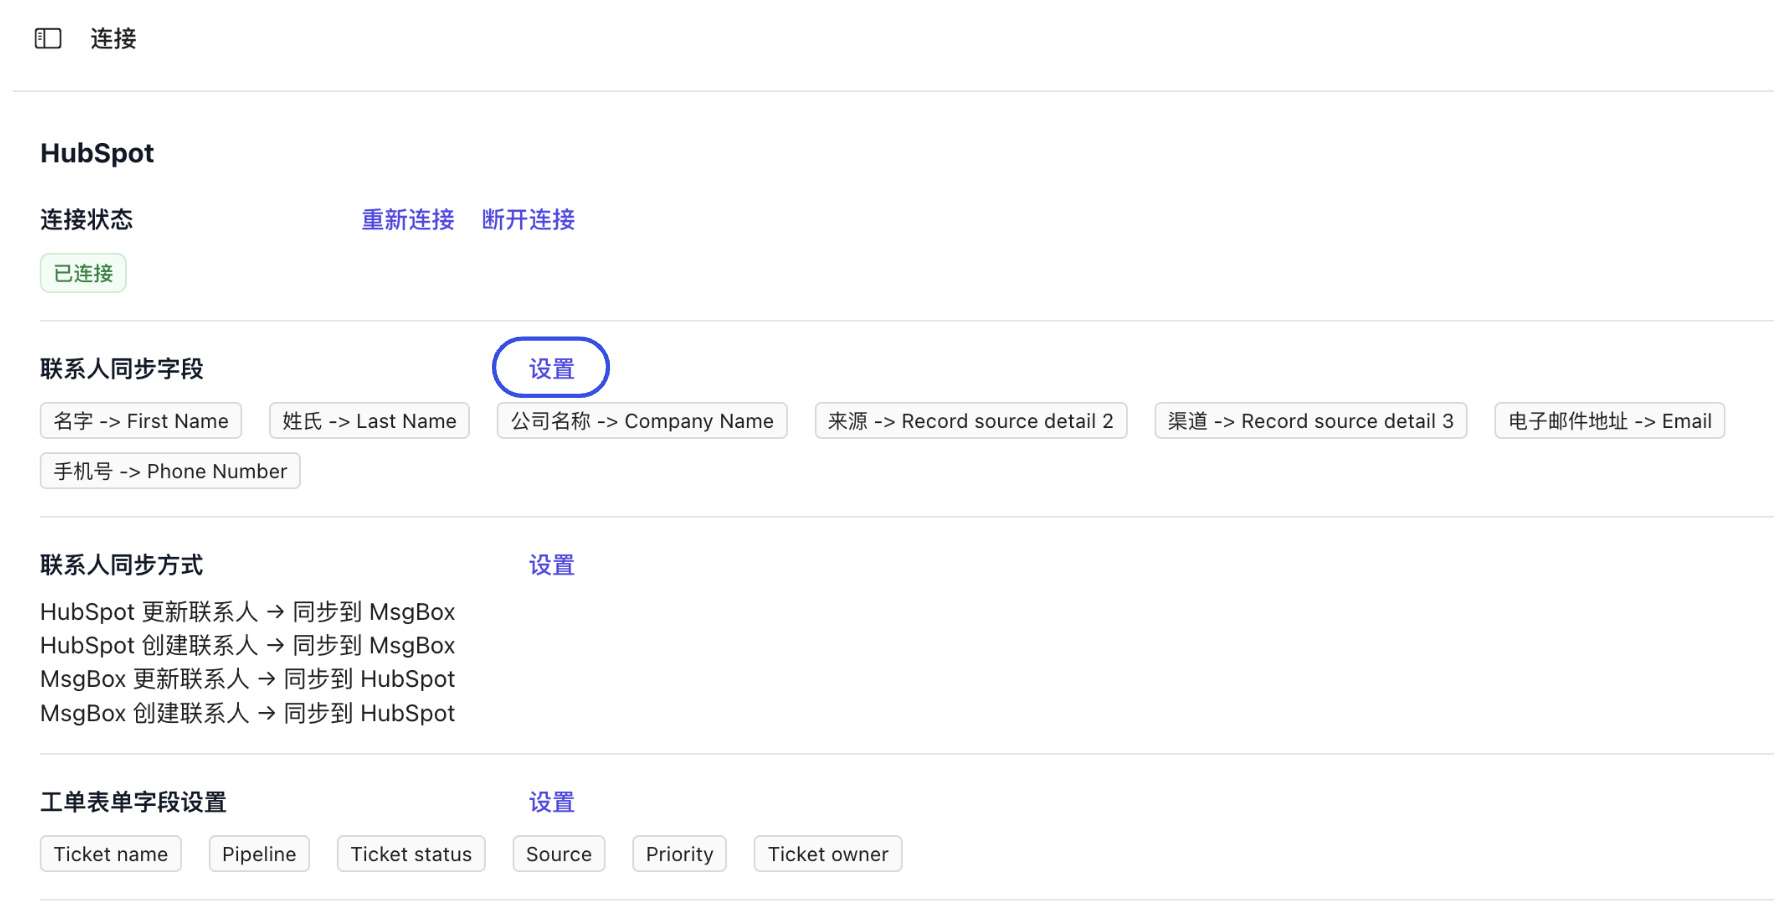Open 联系人同步方式 settings with its 设置 link
Screen dimensions: 1782x908
(x=550, y=565)
